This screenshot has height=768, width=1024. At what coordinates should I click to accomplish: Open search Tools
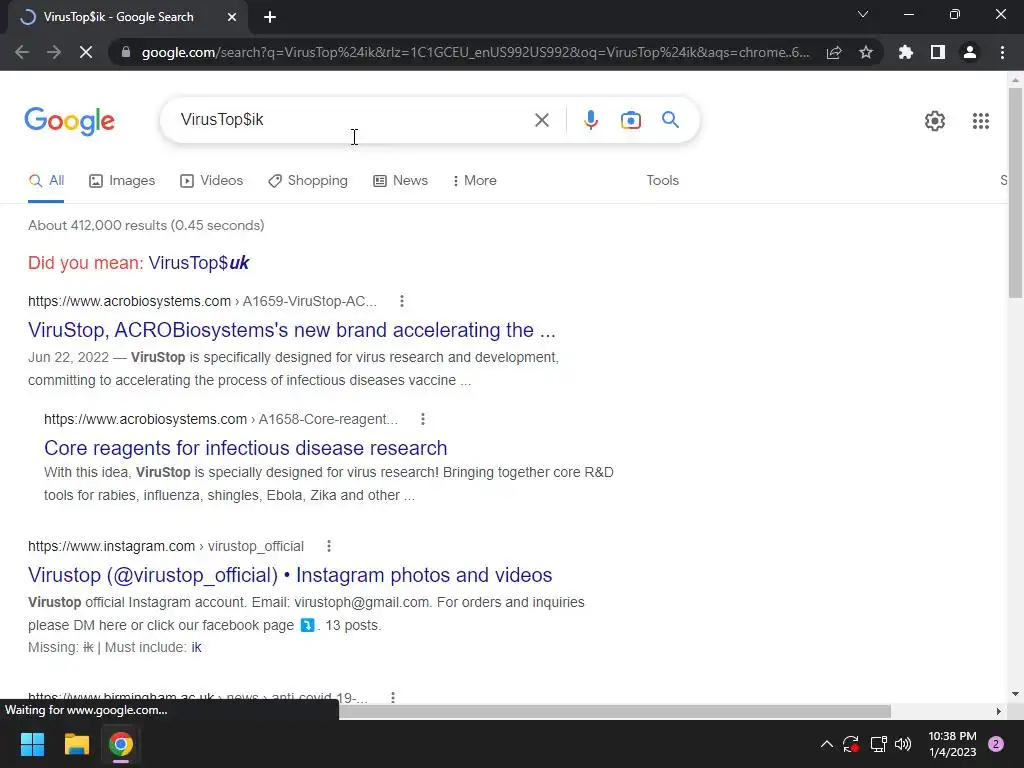coord(662,181)
